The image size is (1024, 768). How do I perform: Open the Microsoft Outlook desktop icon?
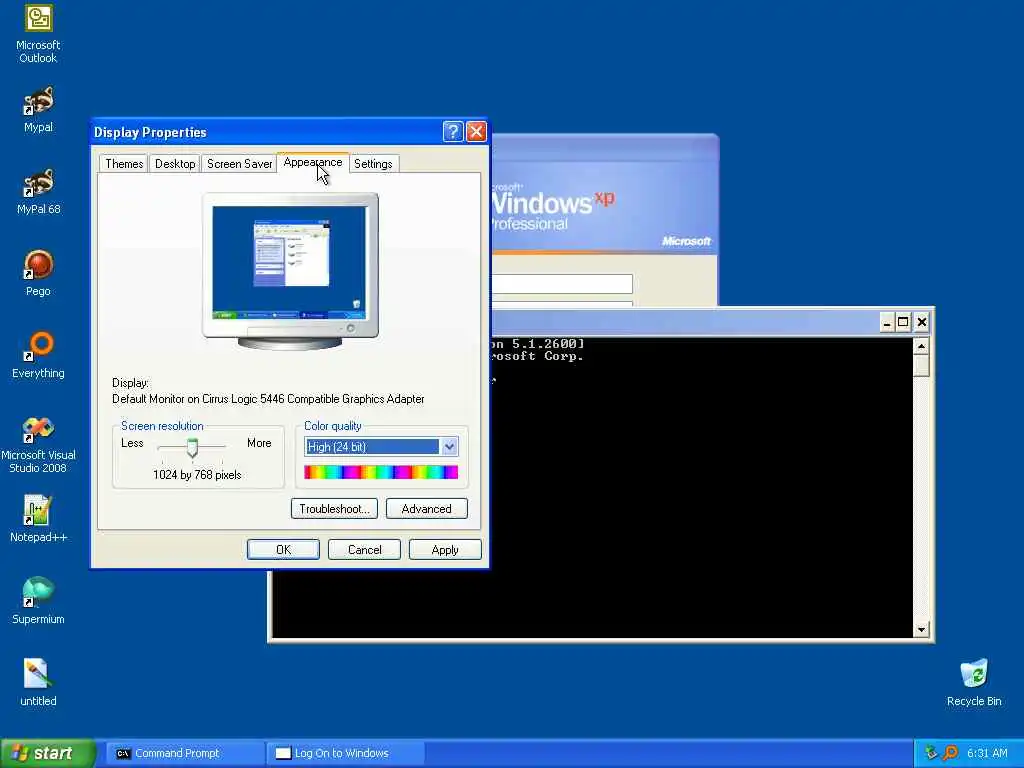(x=38, y=34)
